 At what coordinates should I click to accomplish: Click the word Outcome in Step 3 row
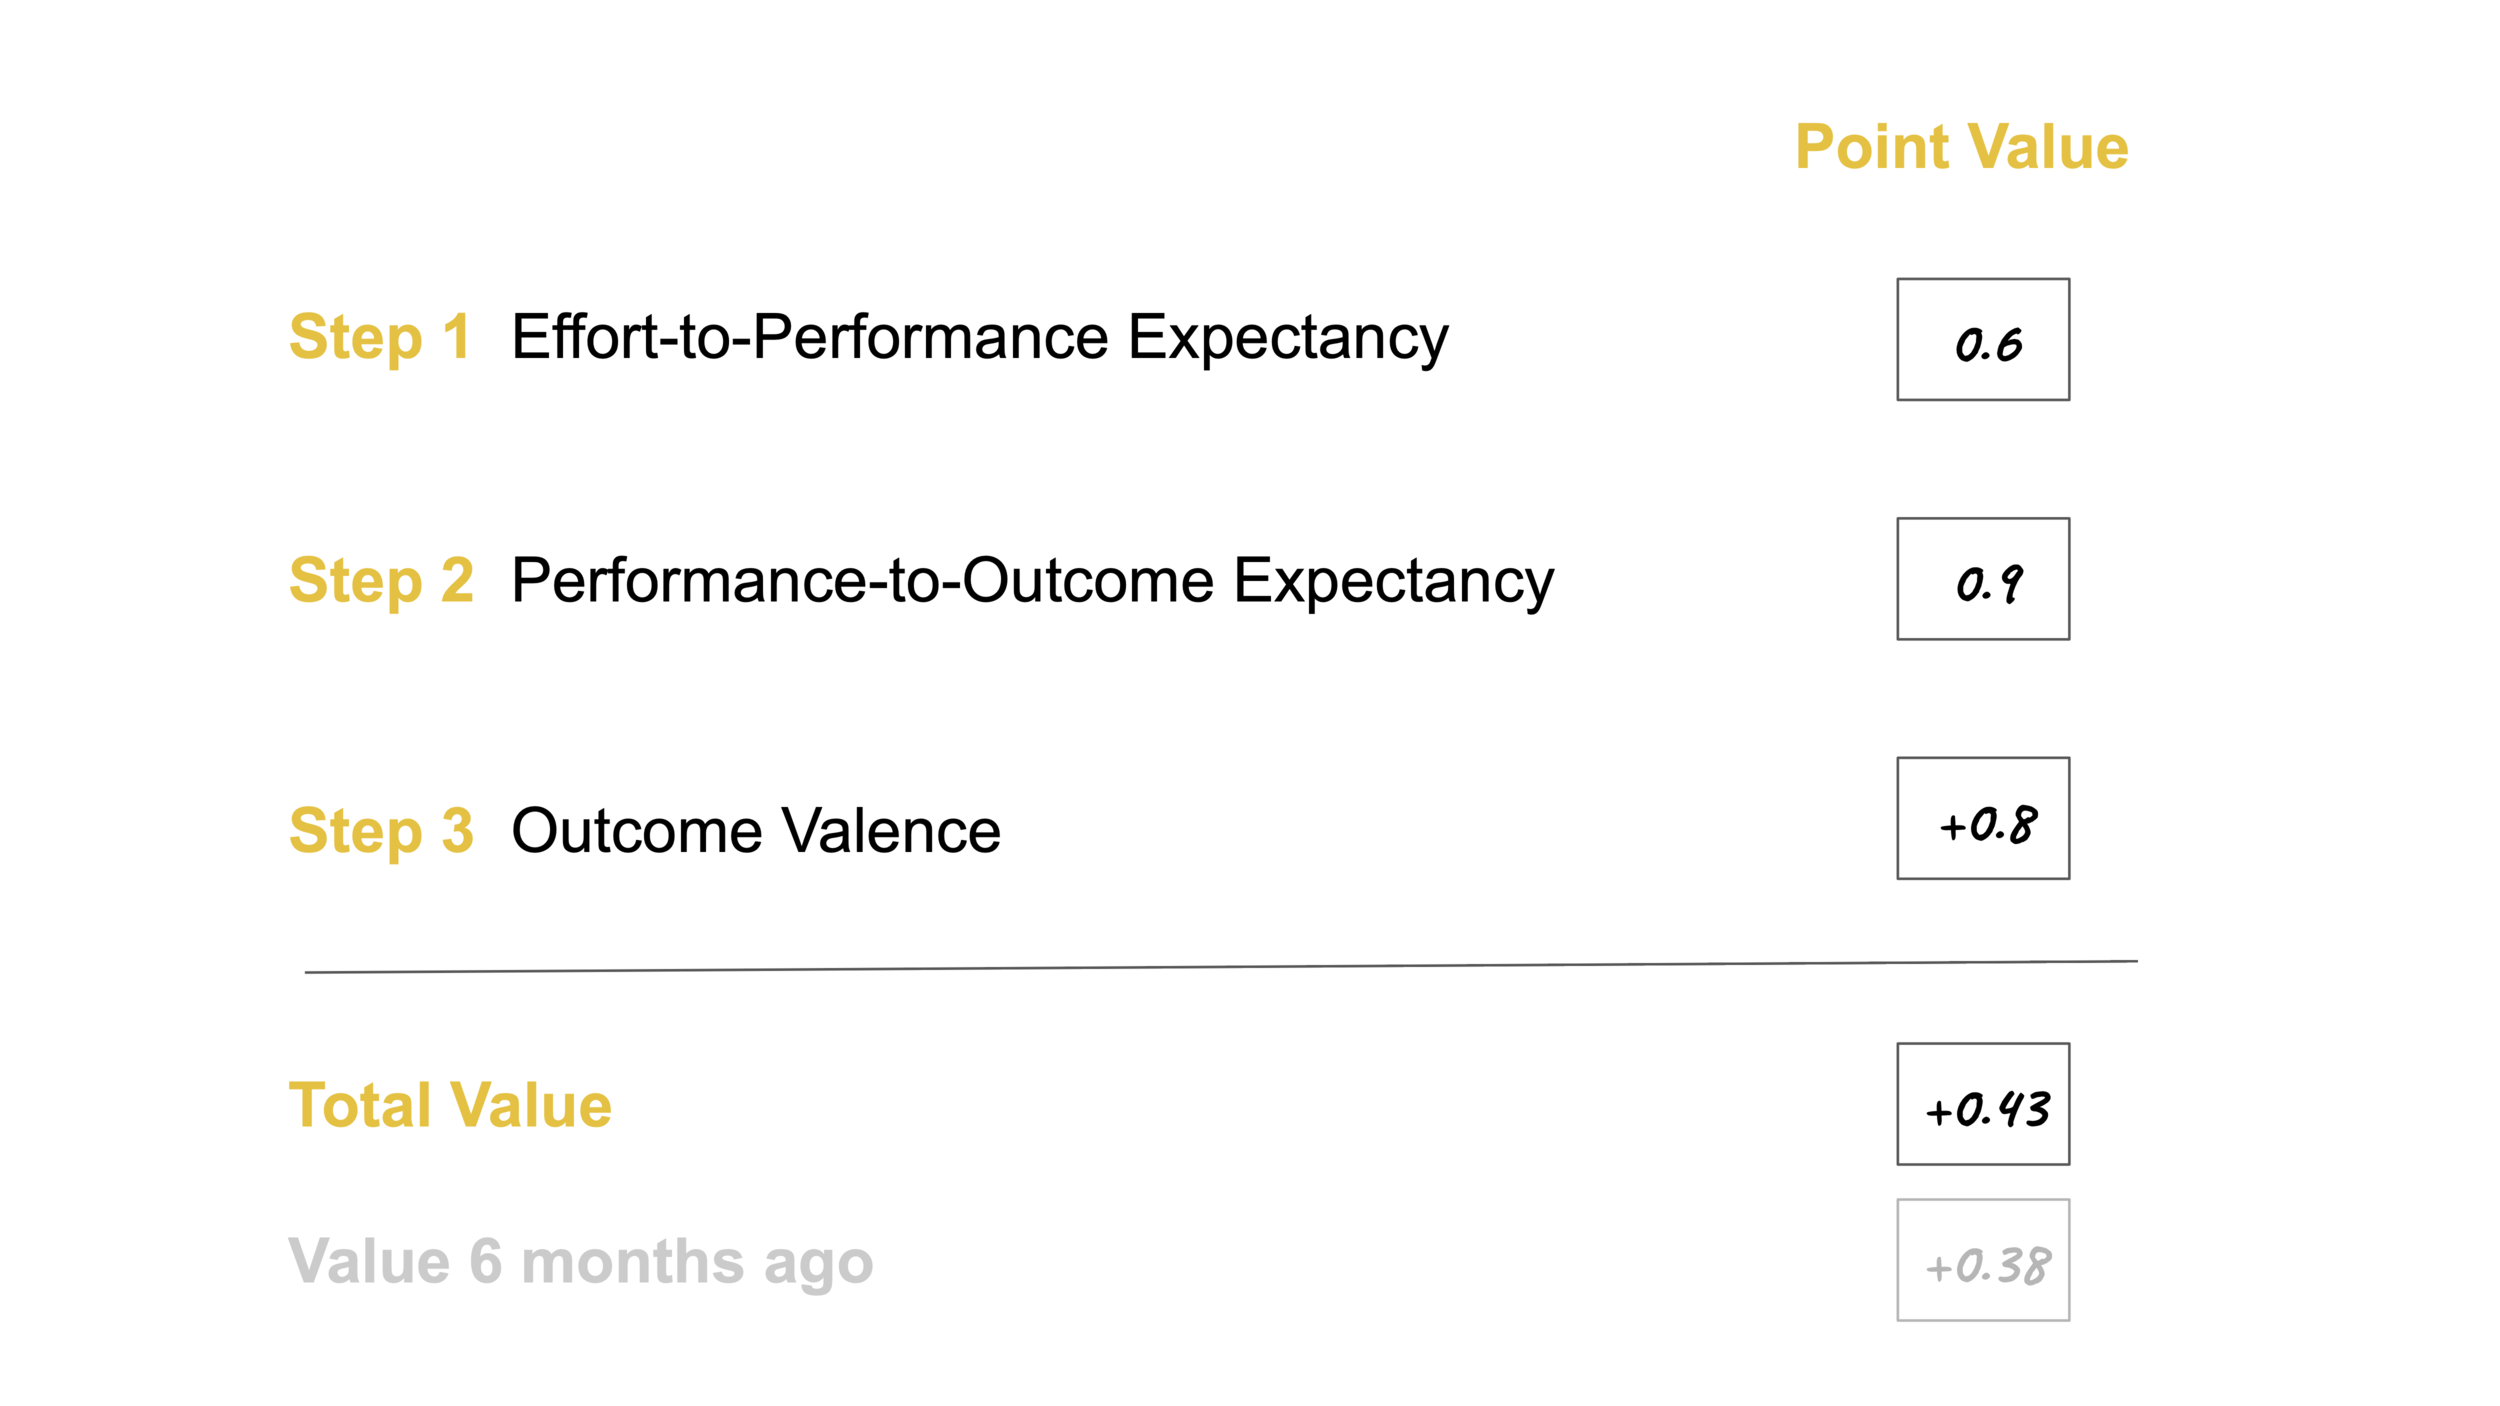pyautogui.click(x=636, y=830)
